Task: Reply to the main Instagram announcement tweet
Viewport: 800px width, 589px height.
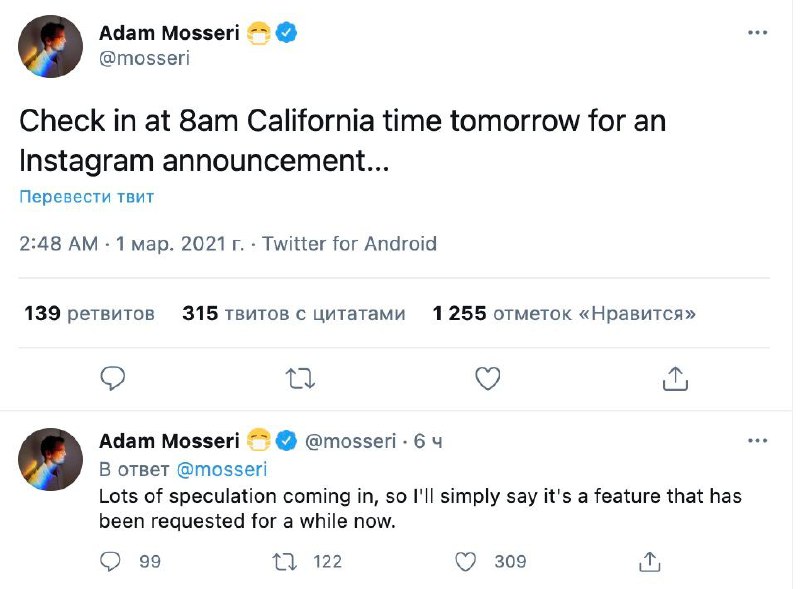Action: pyautogui.click(x=113, y=378)
